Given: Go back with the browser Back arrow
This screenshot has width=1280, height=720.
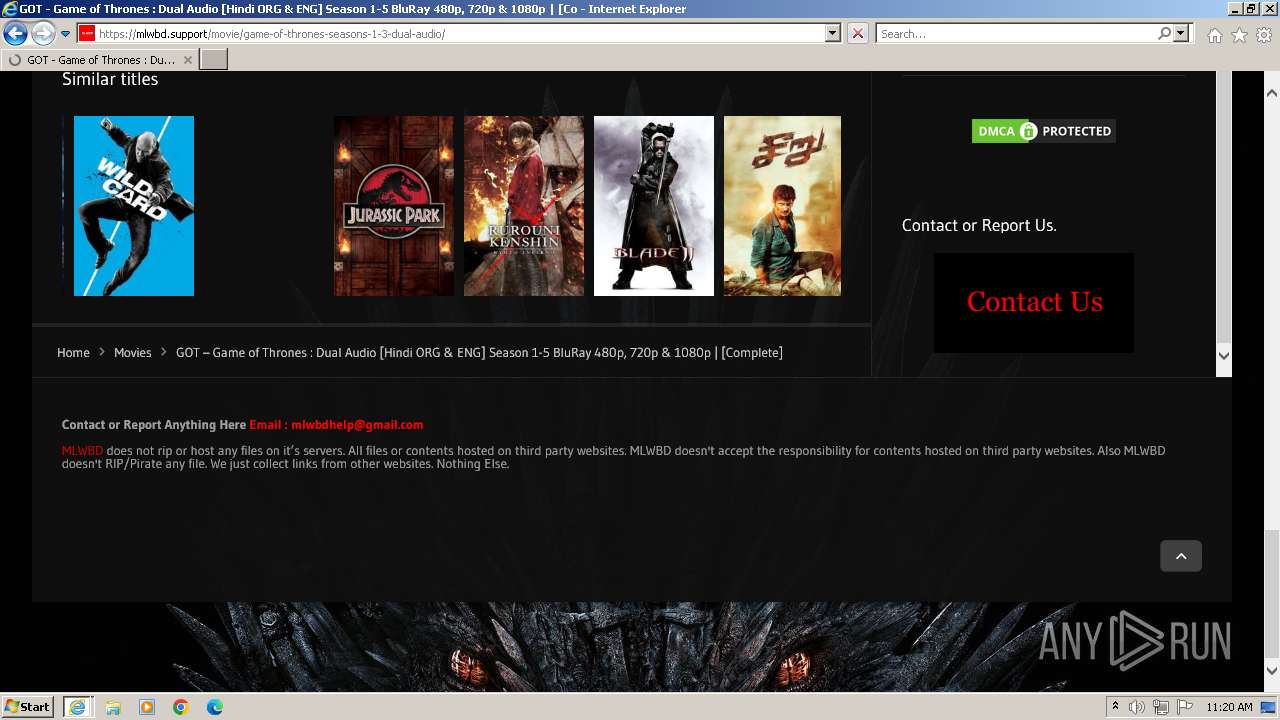Looking at the screenshot, I should [15, 34].
